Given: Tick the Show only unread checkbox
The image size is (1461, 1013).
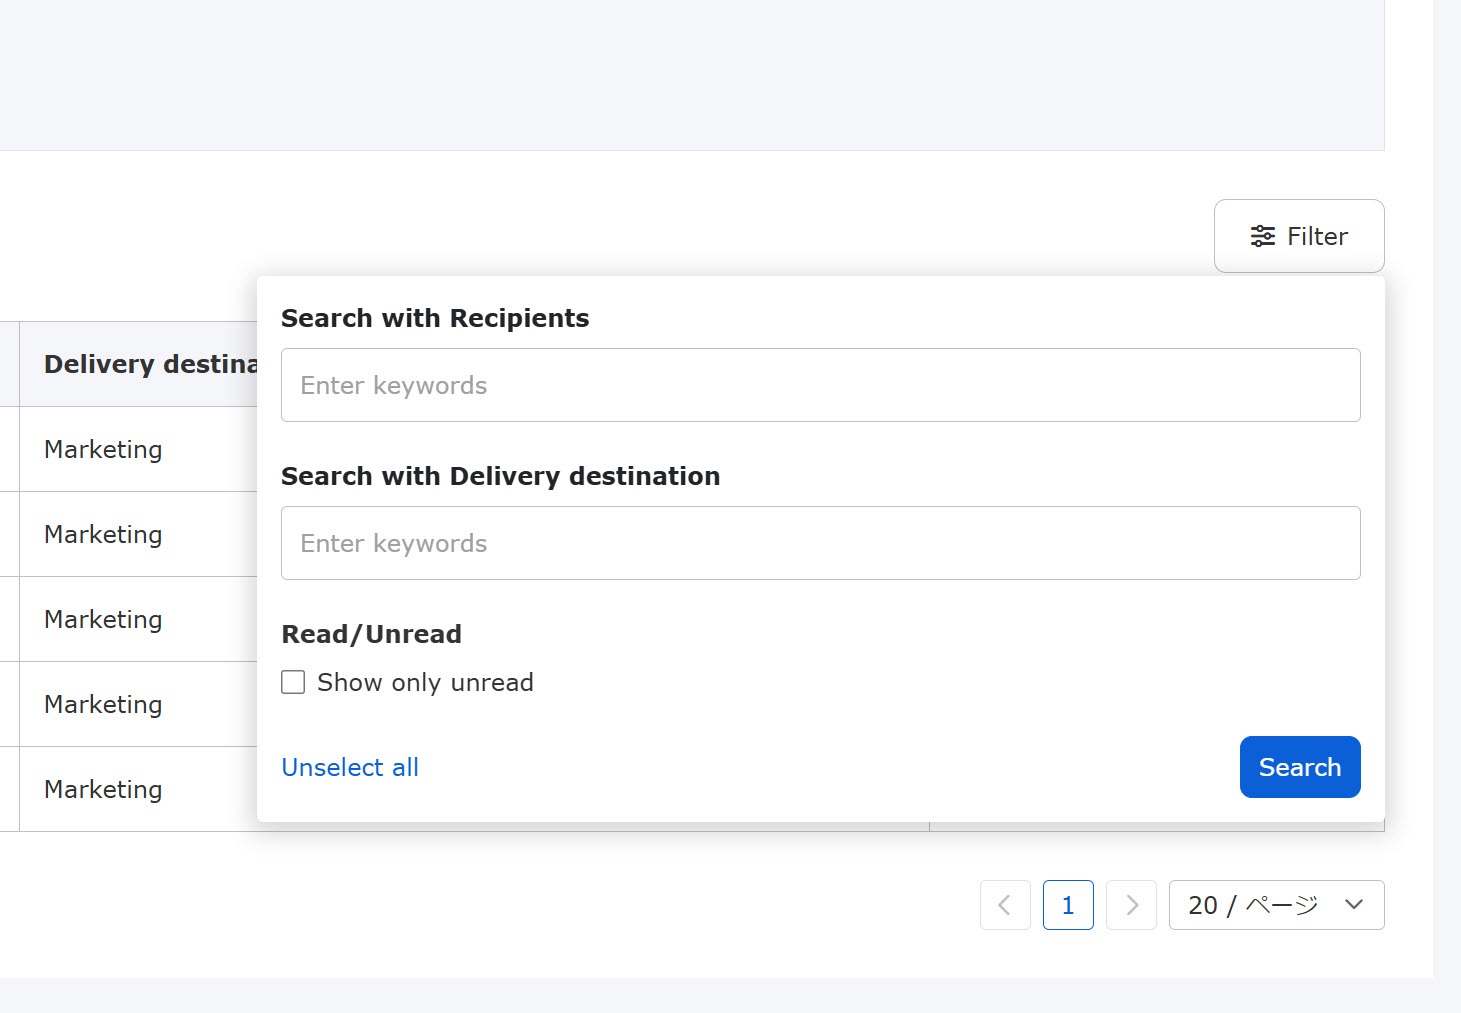Looking at the screenshot, I should [293, 682].
